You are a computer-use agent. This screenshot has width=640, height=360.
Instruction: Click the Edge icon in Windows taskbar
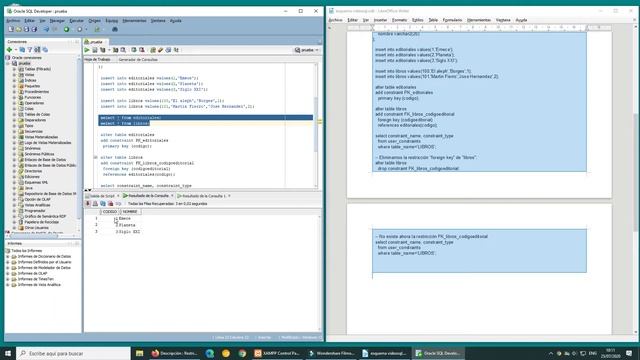210,353
